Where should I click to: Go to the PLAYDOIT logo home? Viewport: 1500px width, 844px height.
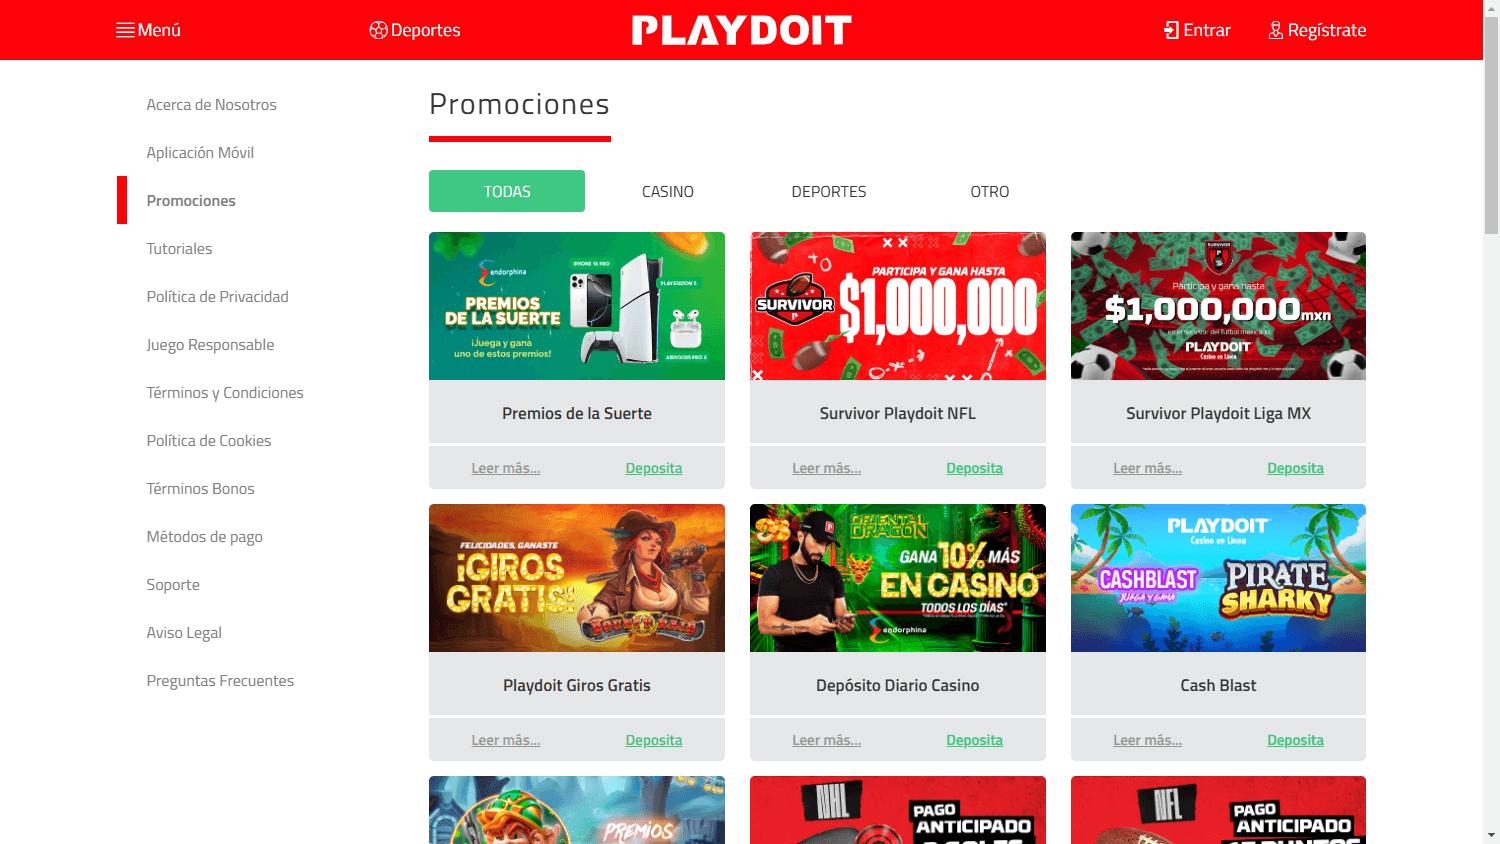tap(742, 30)
